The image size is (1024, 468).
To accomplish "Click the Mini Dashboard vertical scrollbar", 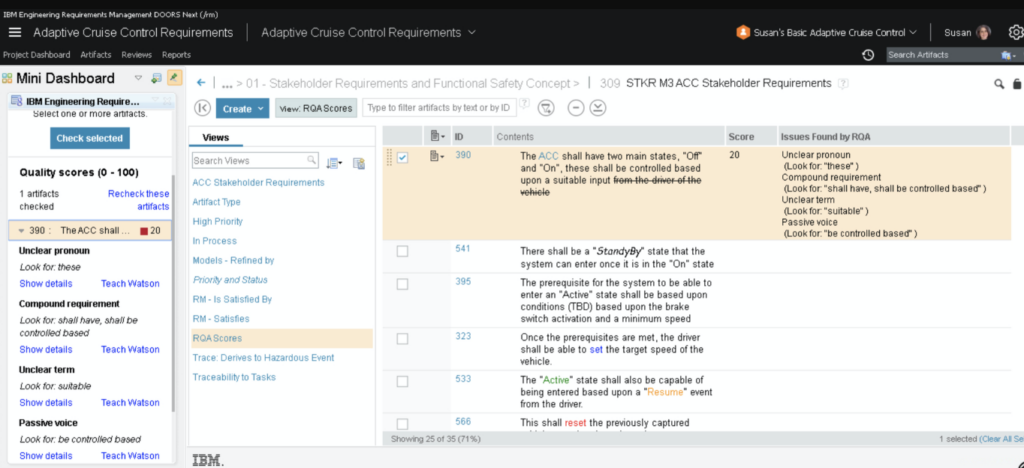I will 172,294.
